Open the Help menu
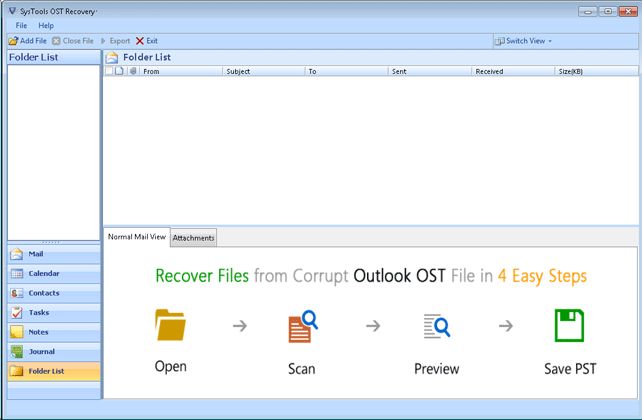Image resolution: width=642 pixels, height=420 pixels. click(46, 25)
